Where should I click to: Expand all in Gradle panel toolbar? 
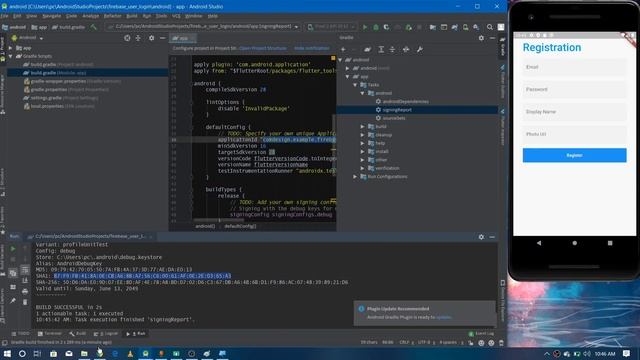[381, 49]
